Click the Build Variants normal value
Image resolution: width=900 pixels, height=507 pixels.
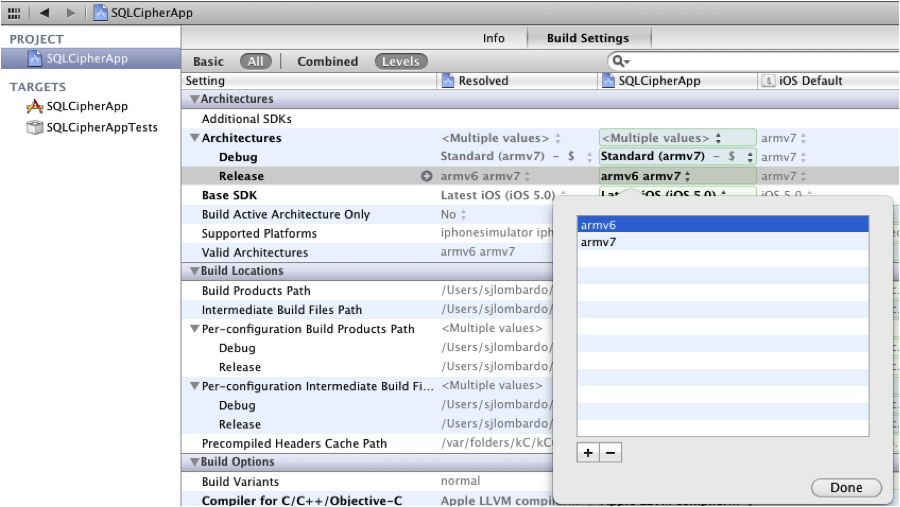(460, 481)
